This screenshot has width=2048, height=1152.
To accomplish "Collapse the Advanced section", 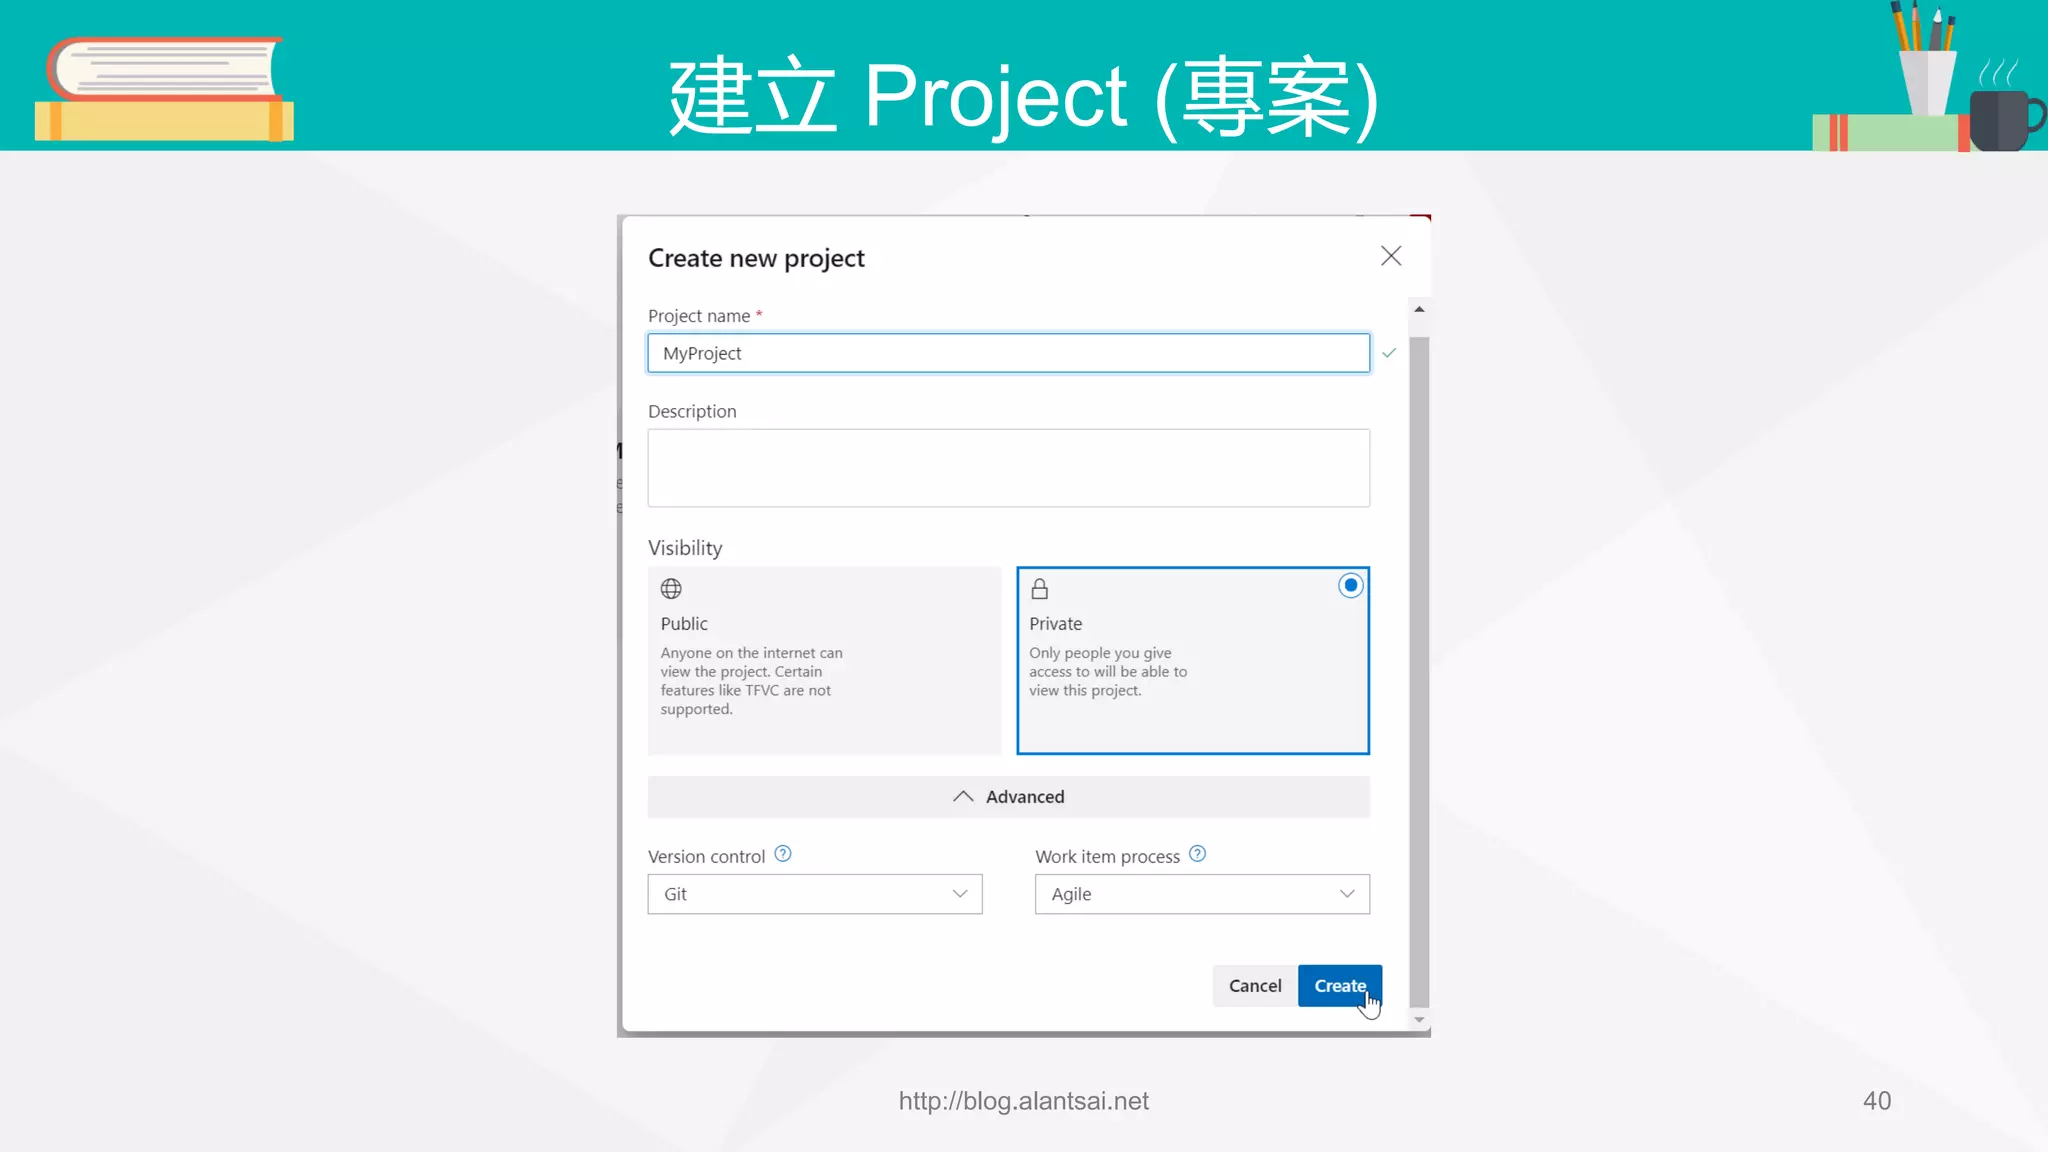I will click(1008, 797).
